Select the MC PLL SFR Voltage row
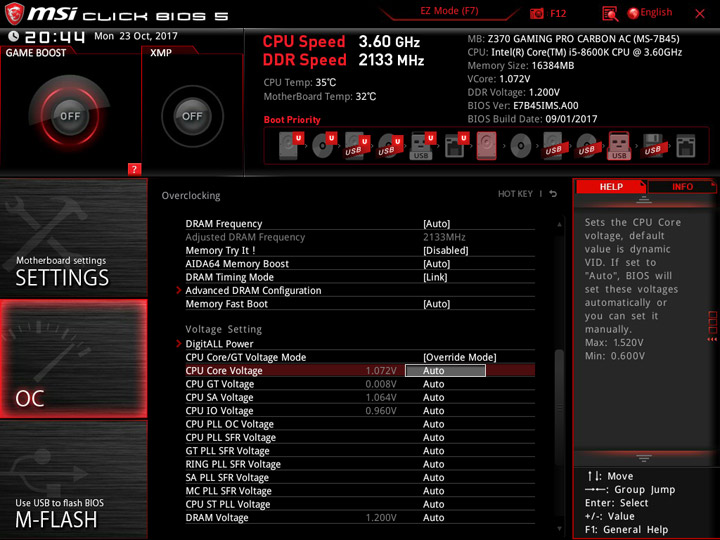 [360, 490]
